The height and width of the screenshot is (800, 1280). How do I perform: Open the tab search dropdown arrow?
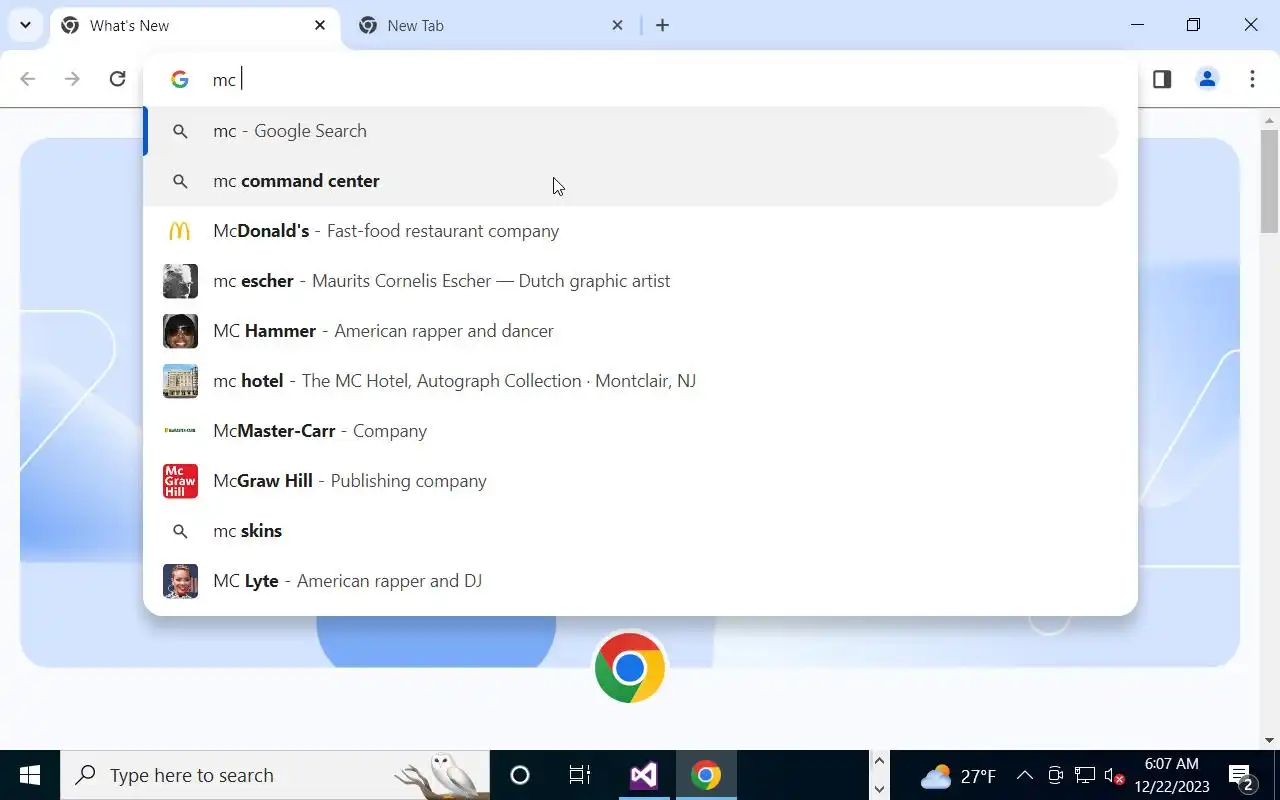(x=25, y=25)
